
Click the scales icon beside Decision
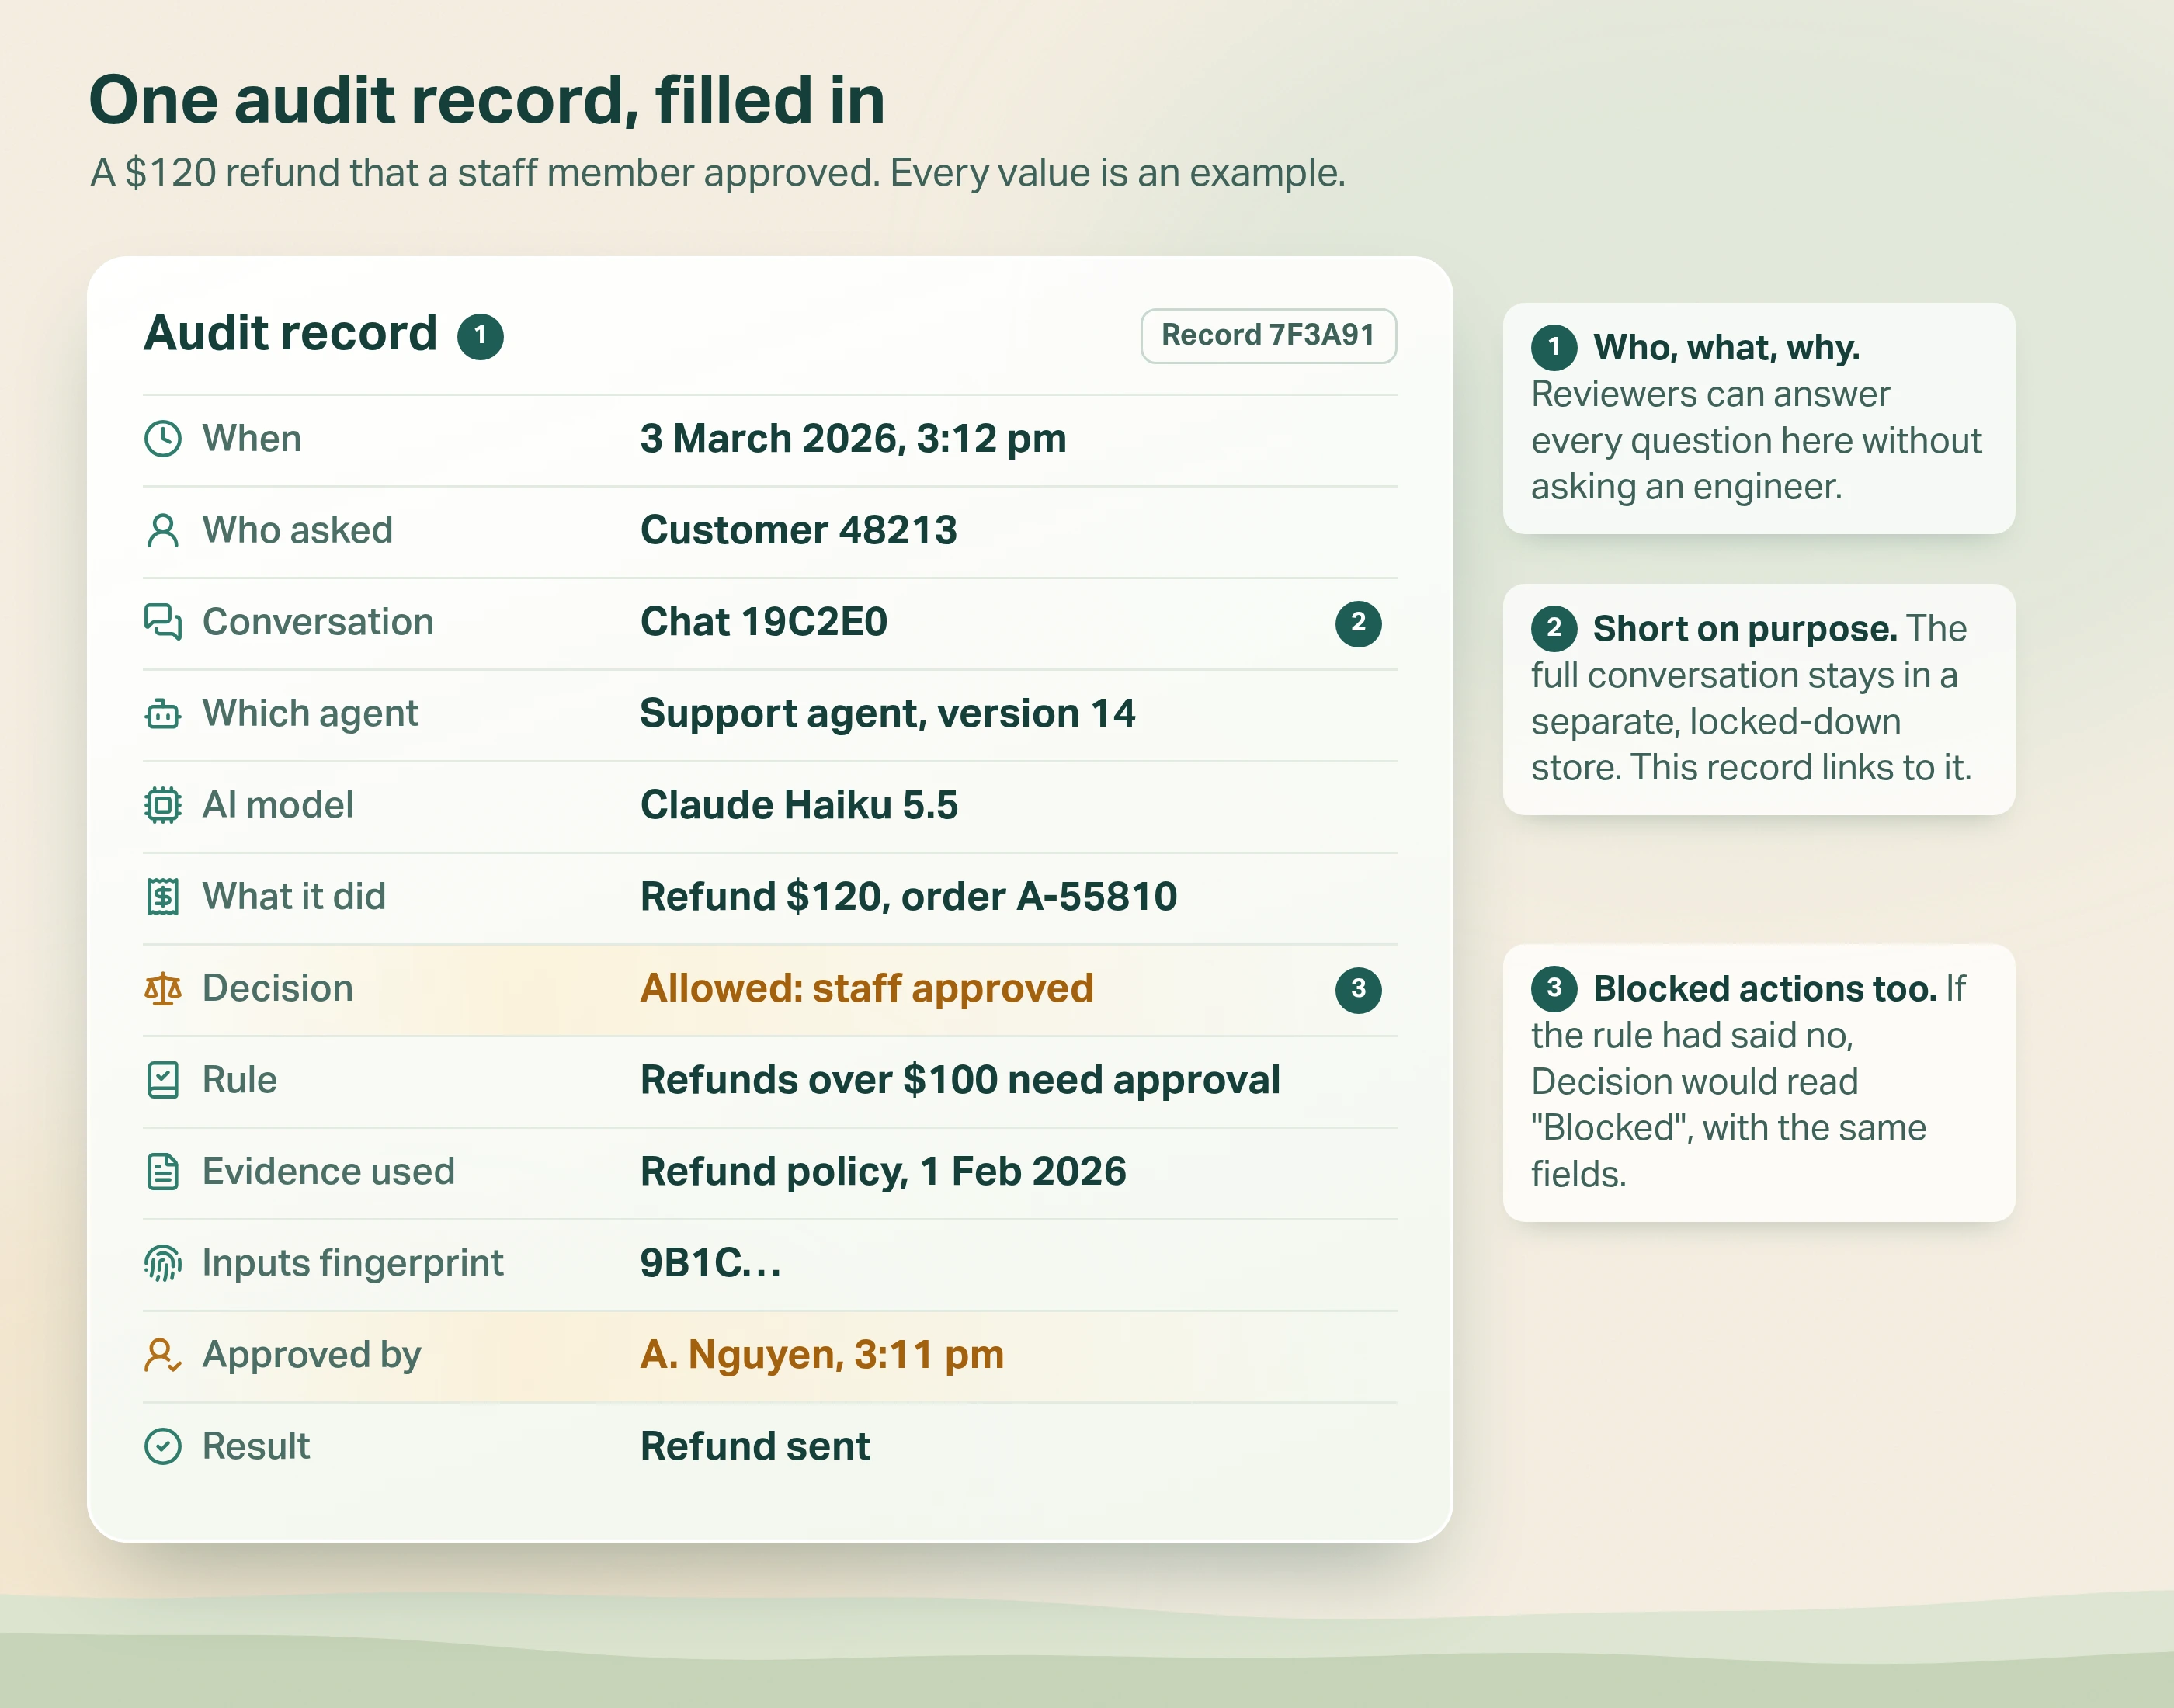pyautogui.click(x=163, y=989)
